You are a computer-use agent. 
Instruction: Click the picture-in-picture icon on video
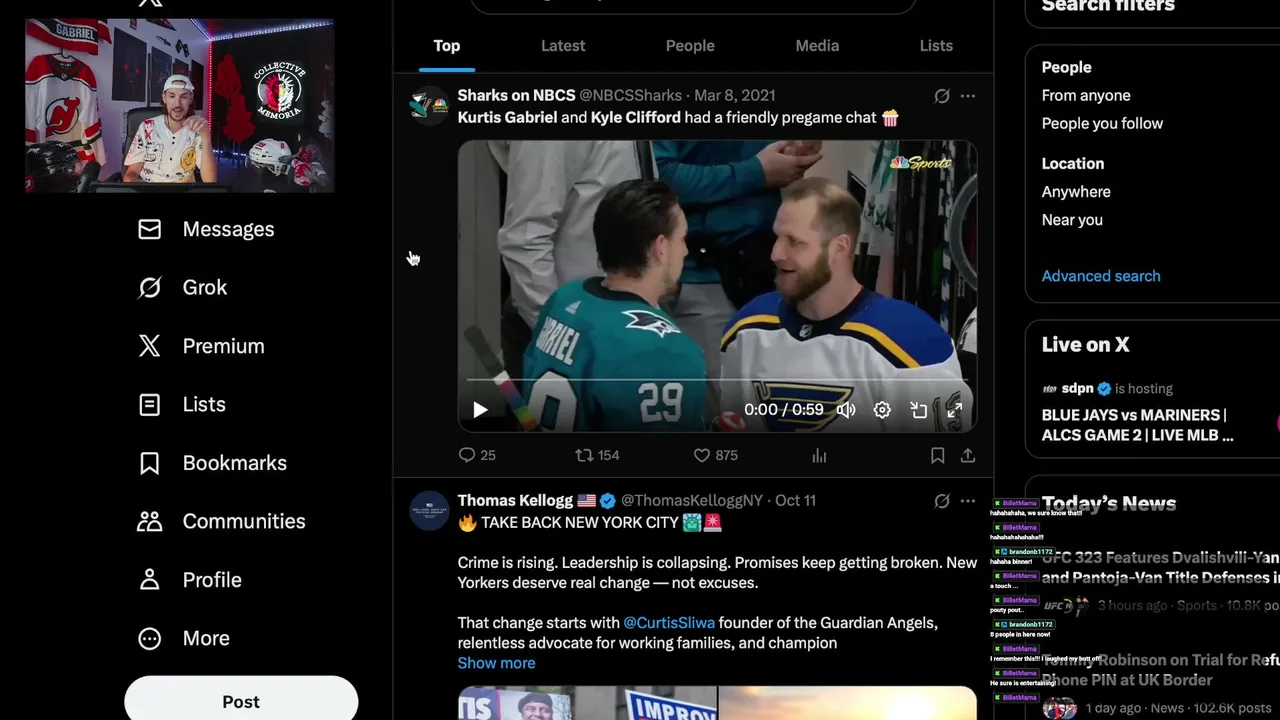pos(918,410)
